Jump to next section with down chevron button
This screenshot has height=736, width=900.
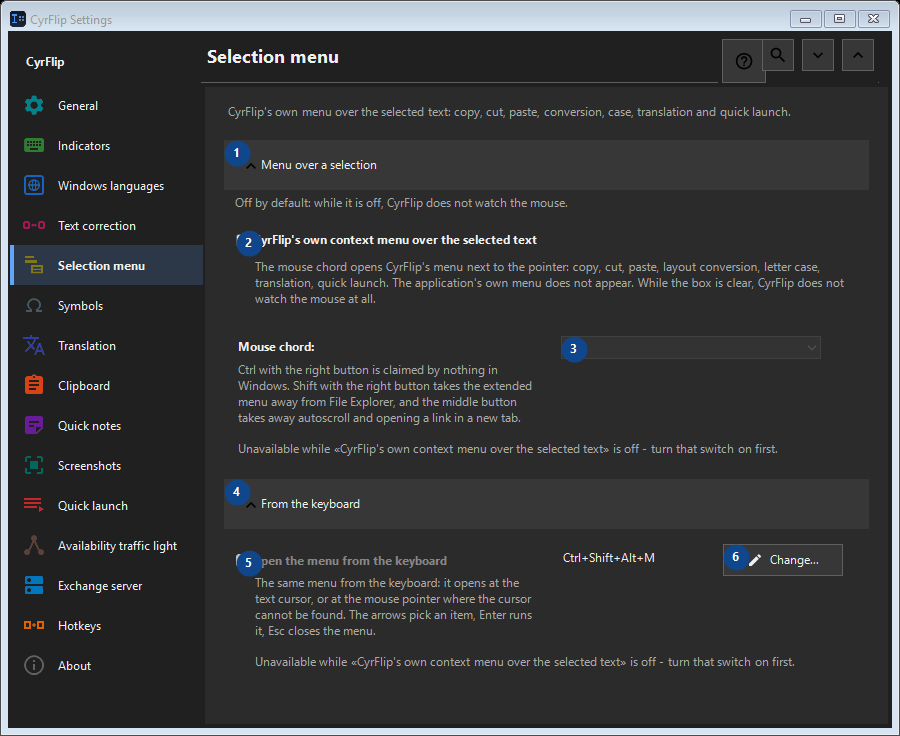818,55
